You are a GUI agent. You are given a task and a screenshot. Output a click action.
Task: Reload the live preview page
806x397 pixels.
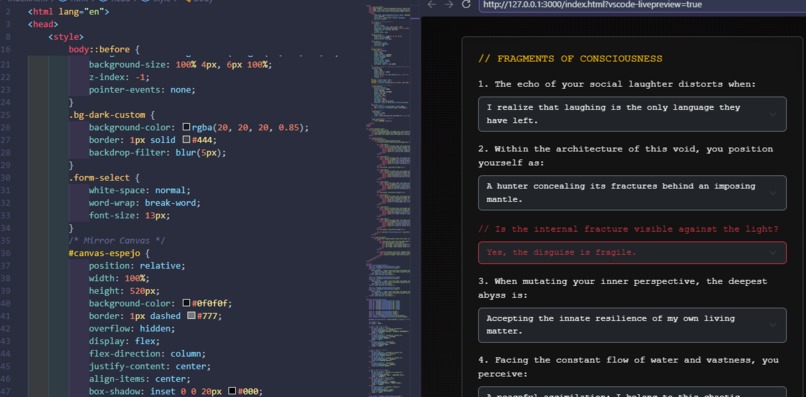(x=466, y=4)
